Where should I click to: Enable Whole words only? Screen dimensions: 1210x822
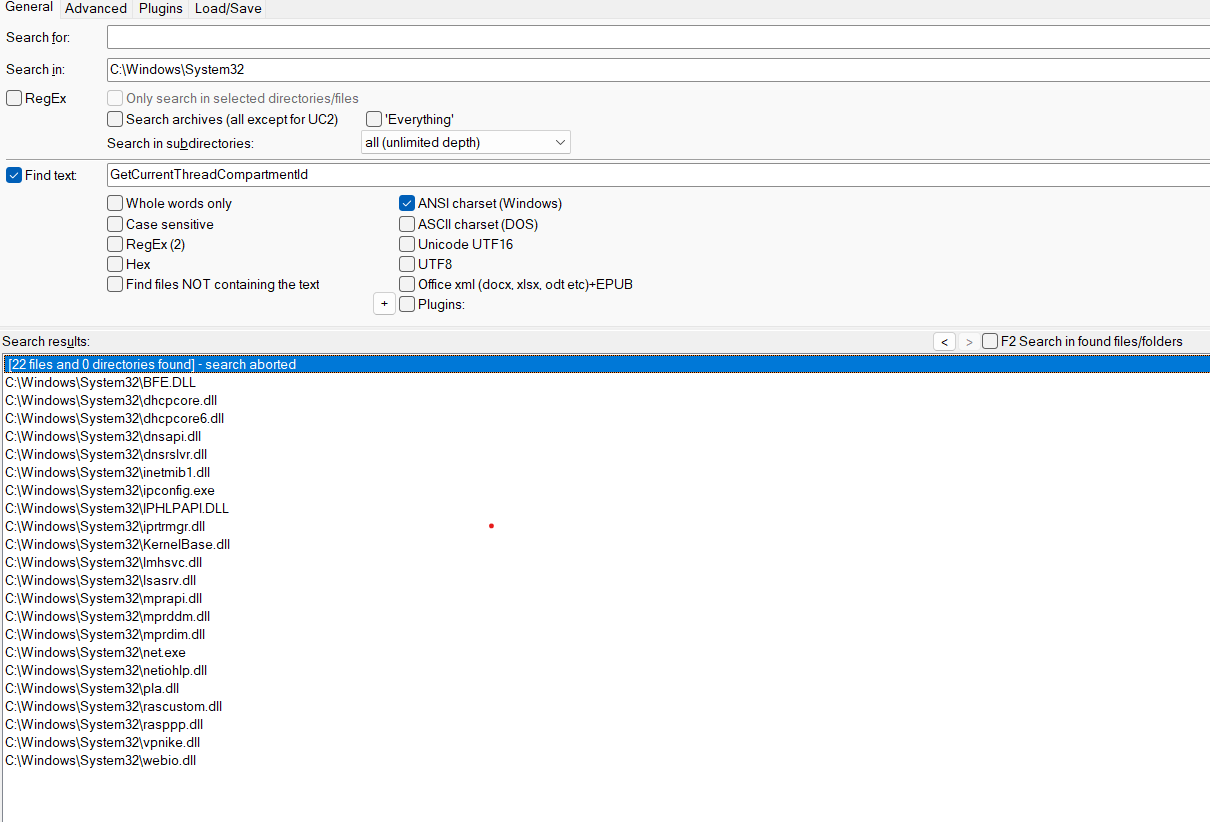(x=116, y=203)
